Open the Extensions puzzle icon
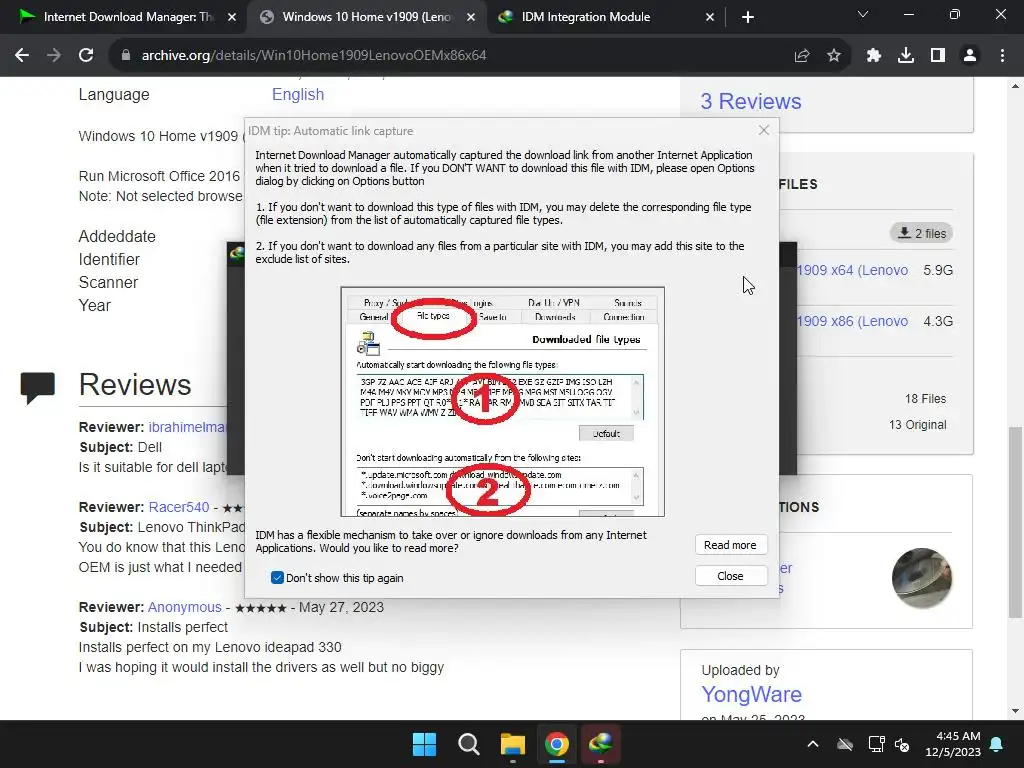This screenshot has height=768, width=1024. [873, 56]
